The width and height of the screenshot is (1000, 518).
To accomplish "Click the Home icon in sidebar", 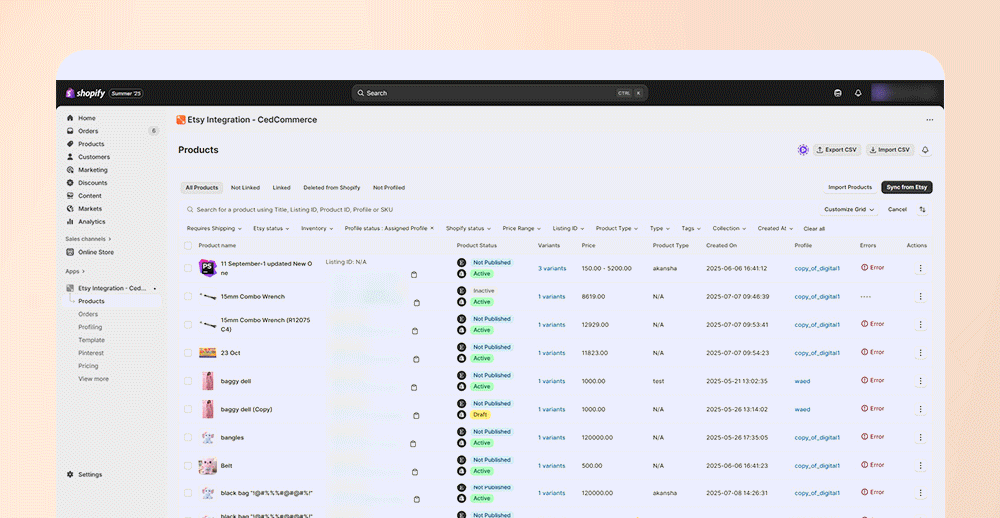I will [x=70, y=118].
